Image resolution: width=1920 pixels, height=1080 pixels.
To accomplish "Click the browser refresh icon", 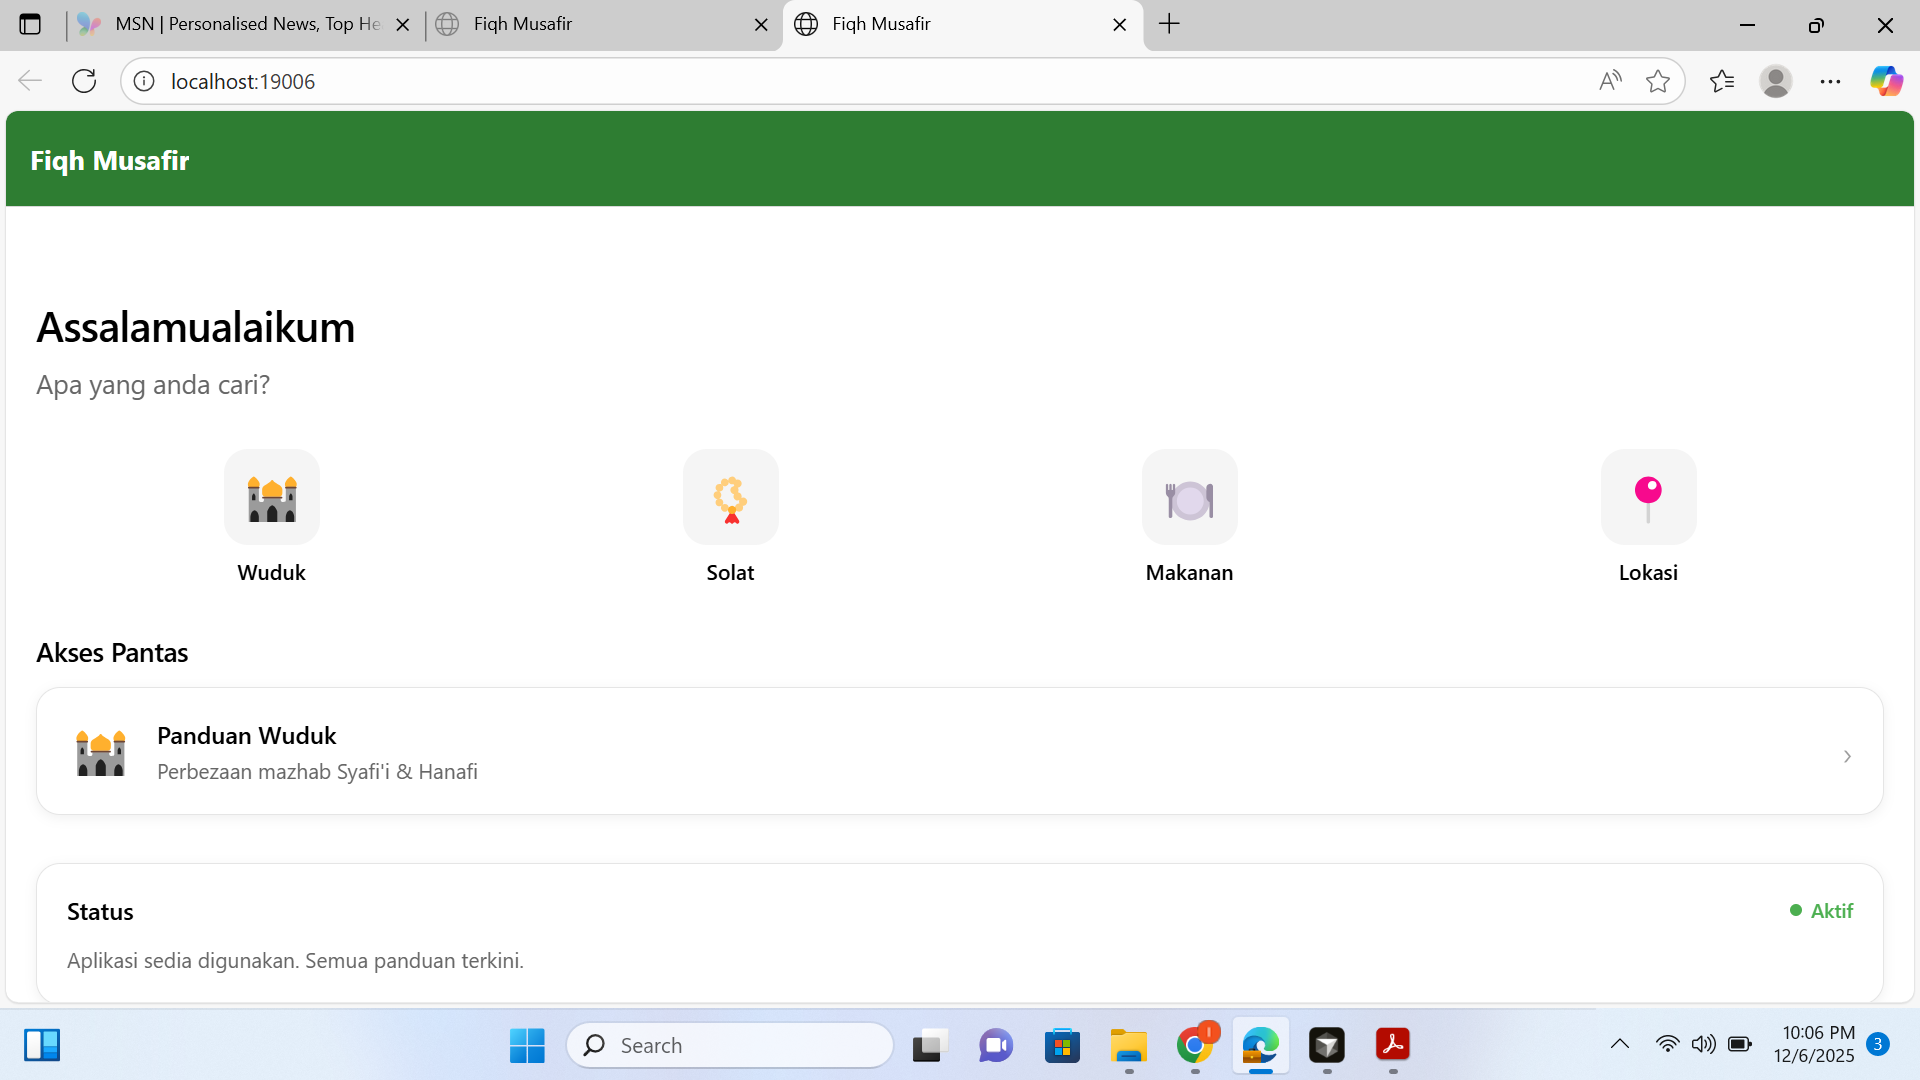I will pyautogui.click(x=84, y=81).
